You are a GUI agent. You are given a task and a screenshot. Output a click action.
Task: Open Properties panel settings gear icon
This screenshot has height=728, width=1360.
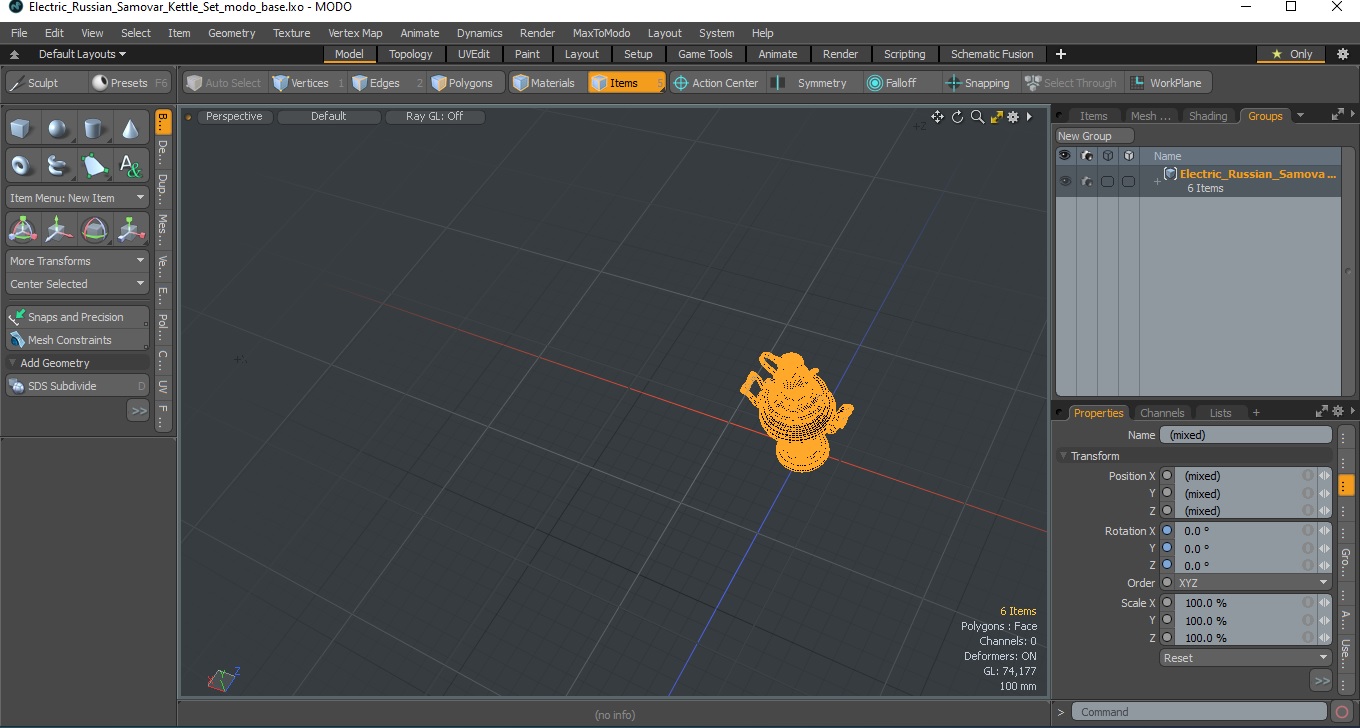coord(1339,411)
